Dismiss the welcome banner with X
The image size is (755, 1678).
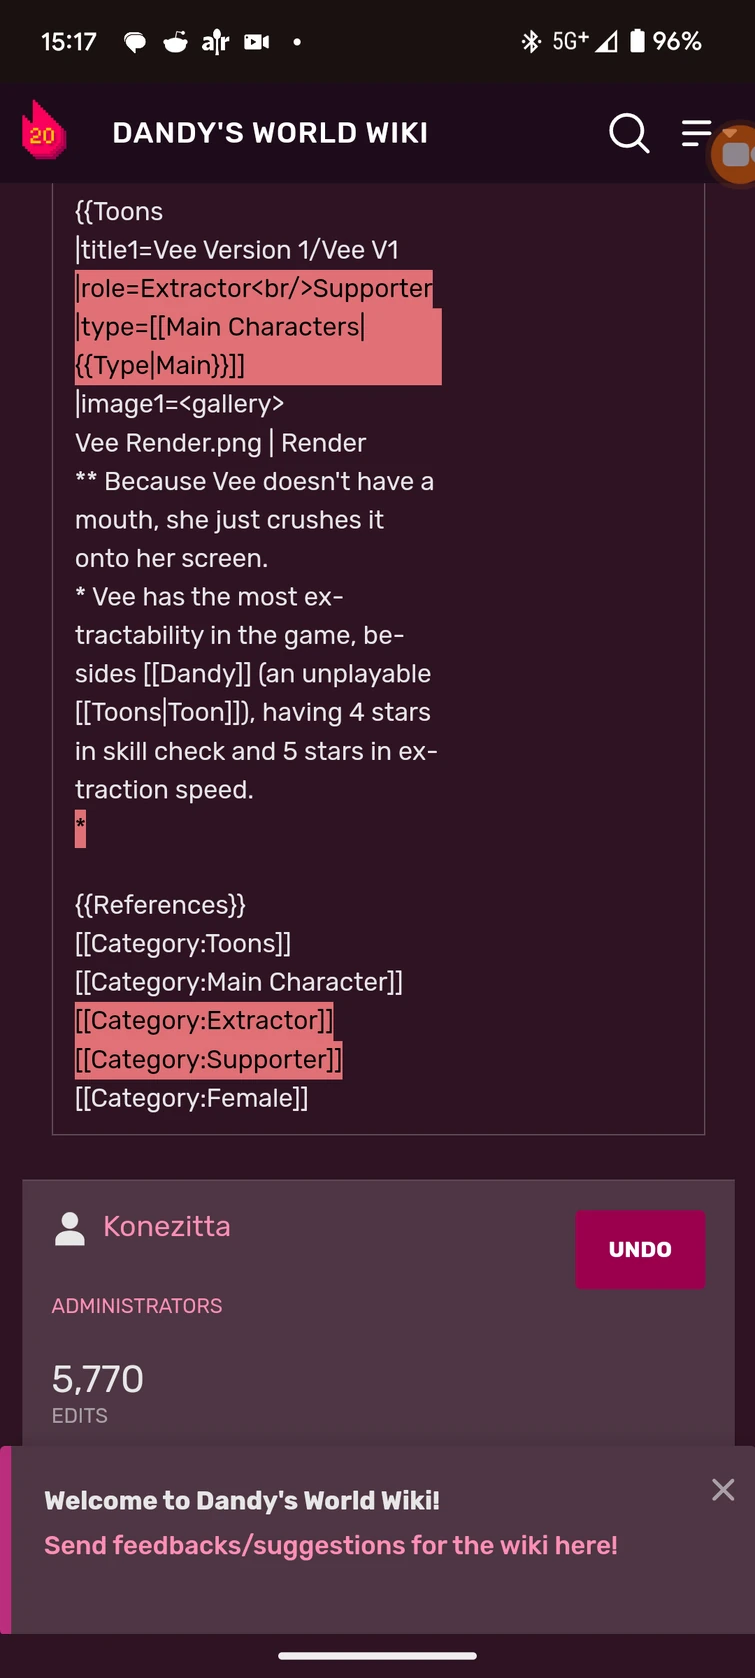tap(723, 1490)
